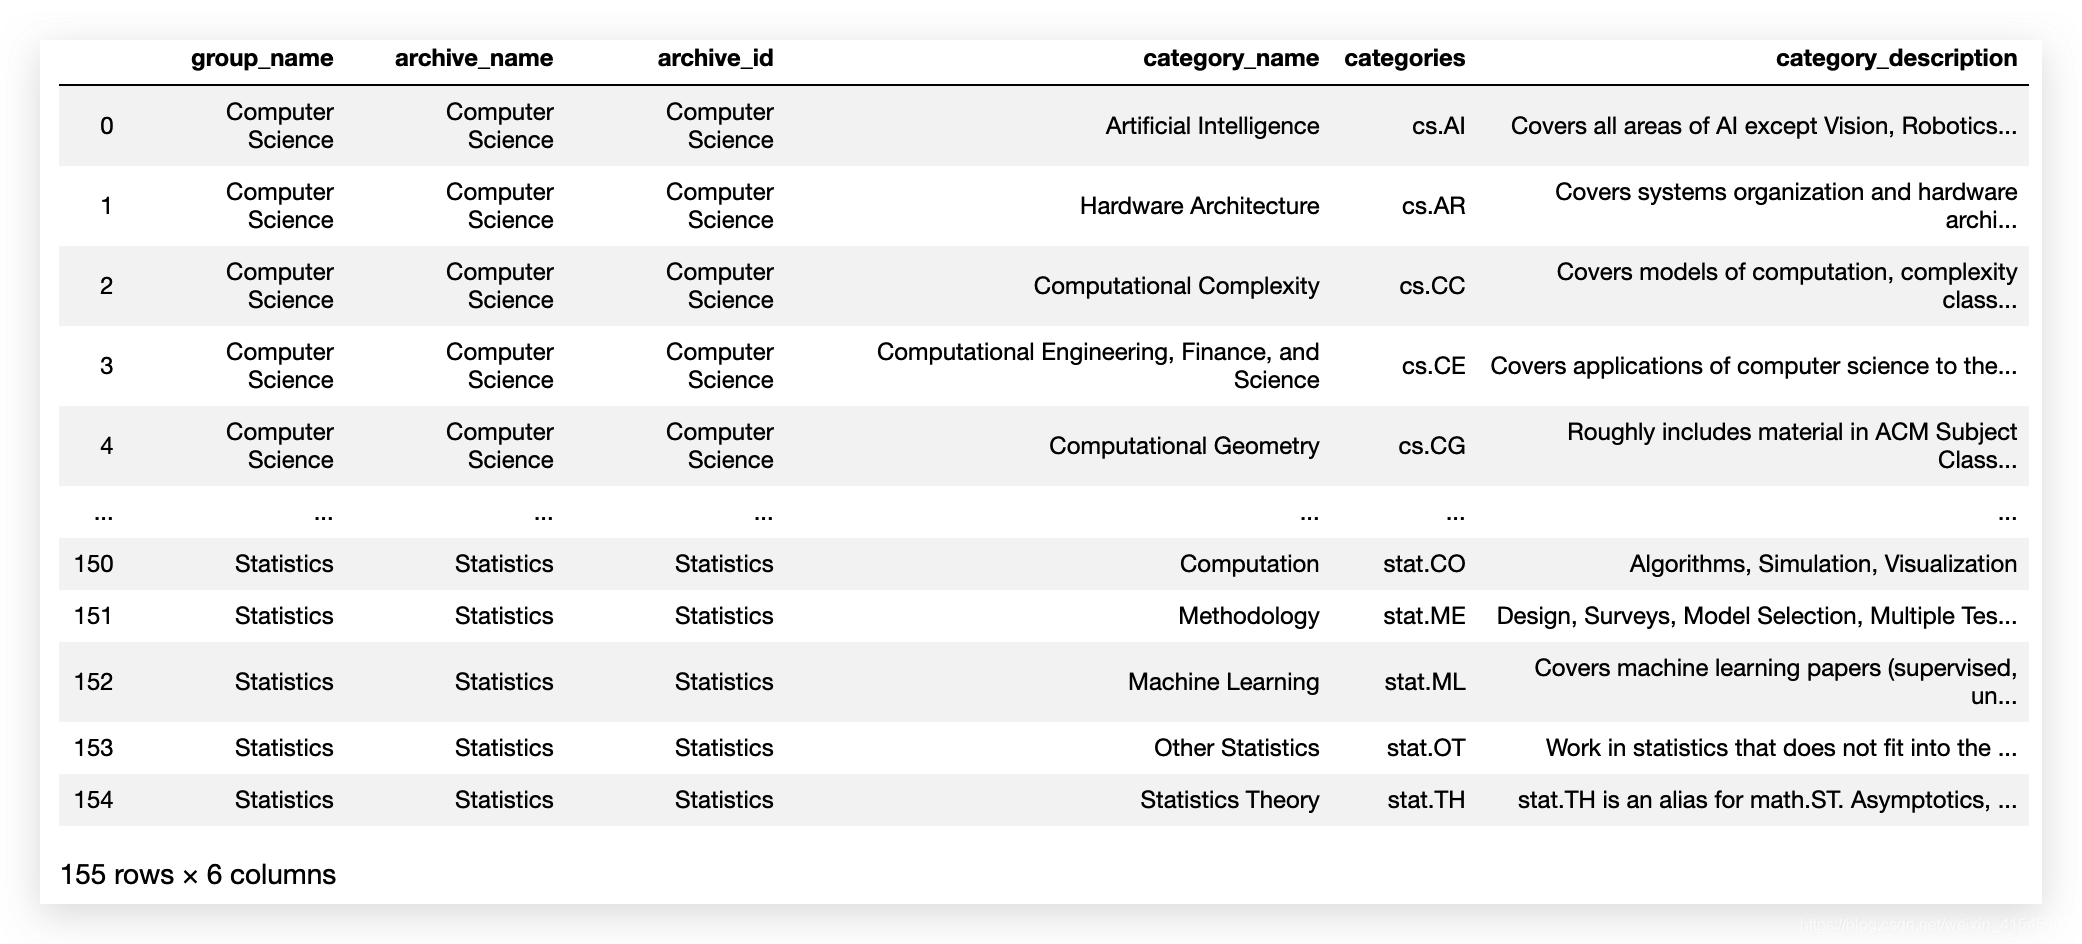This screenshot has height=944, width=2082.
Task: Click row index 151
Action: tap(94, 616)
